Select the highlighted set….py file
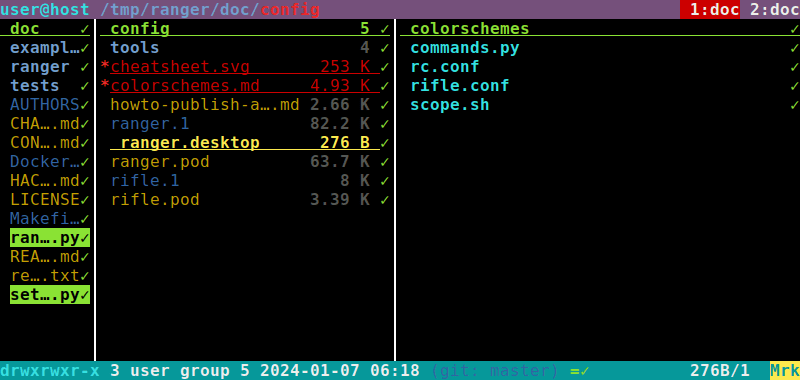 [49, 294]
